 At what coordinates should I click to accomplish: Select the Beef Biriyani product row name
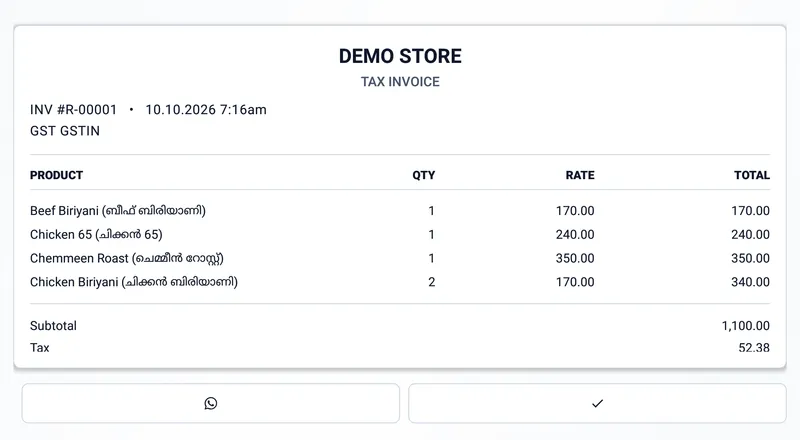click(x=118, y=211)
